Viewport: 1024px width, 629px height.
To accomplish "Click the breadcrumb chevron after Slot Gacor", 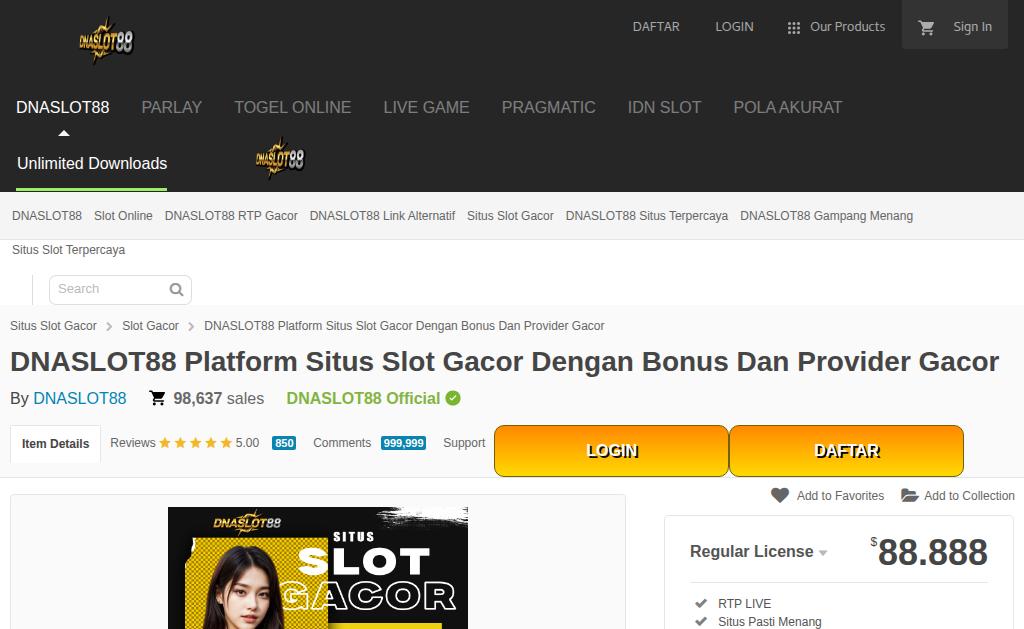I will (x=191, y=326).
